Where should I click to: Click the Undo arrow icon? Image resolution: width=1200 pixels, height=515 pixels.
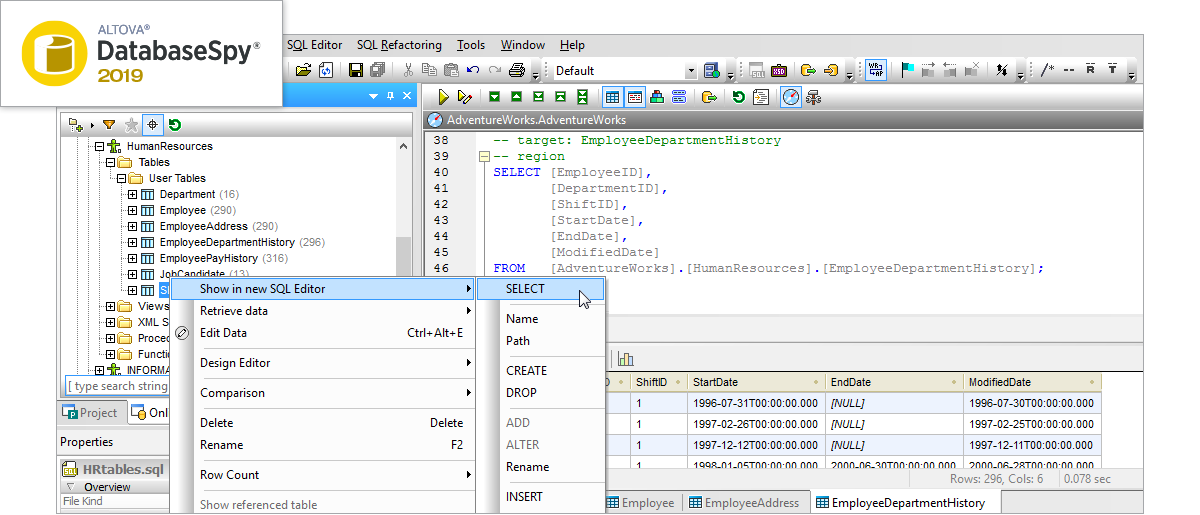(x=473, y=70)
